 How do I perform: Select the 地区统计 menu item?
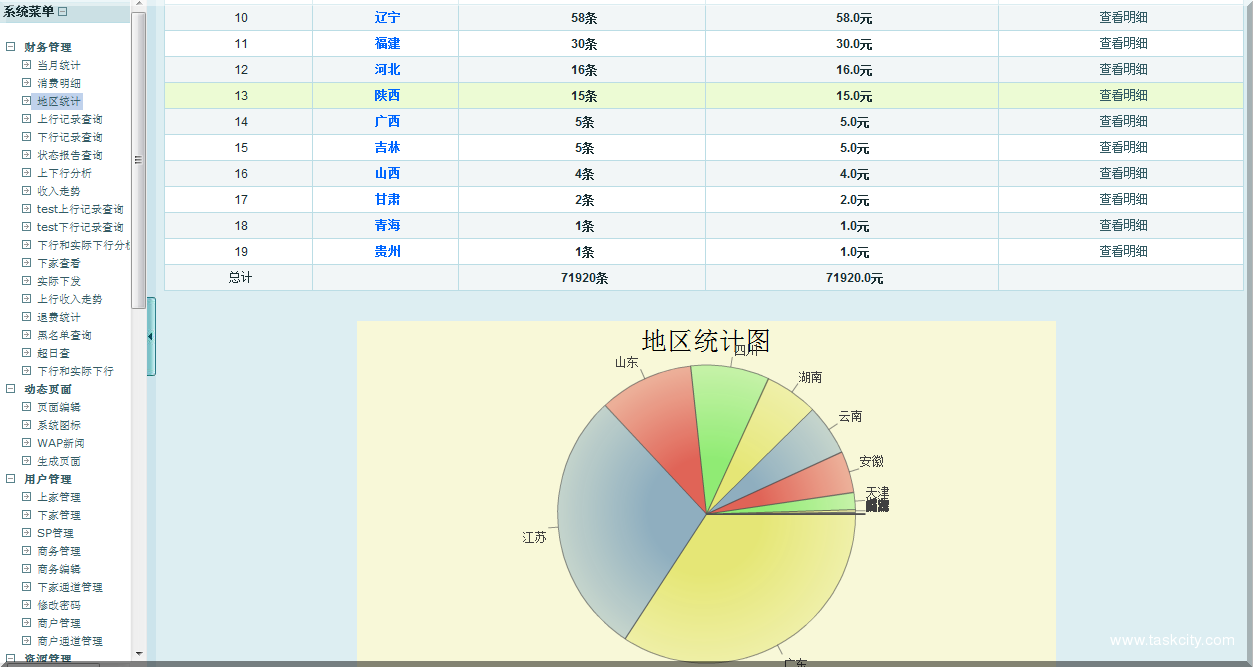click(x=59, y=101)
